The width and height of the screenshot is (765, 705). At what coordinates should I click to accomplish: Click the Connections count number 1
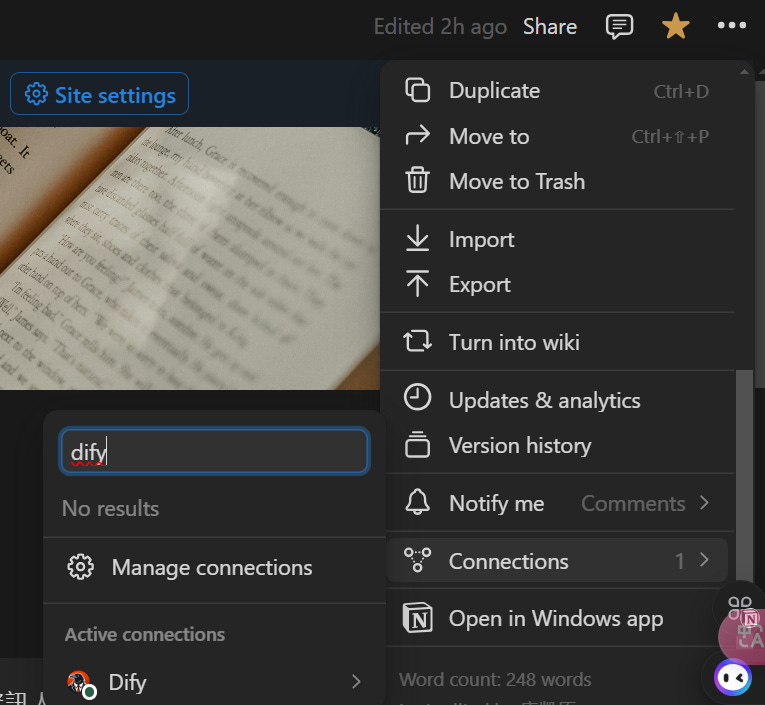pos(680,561)
